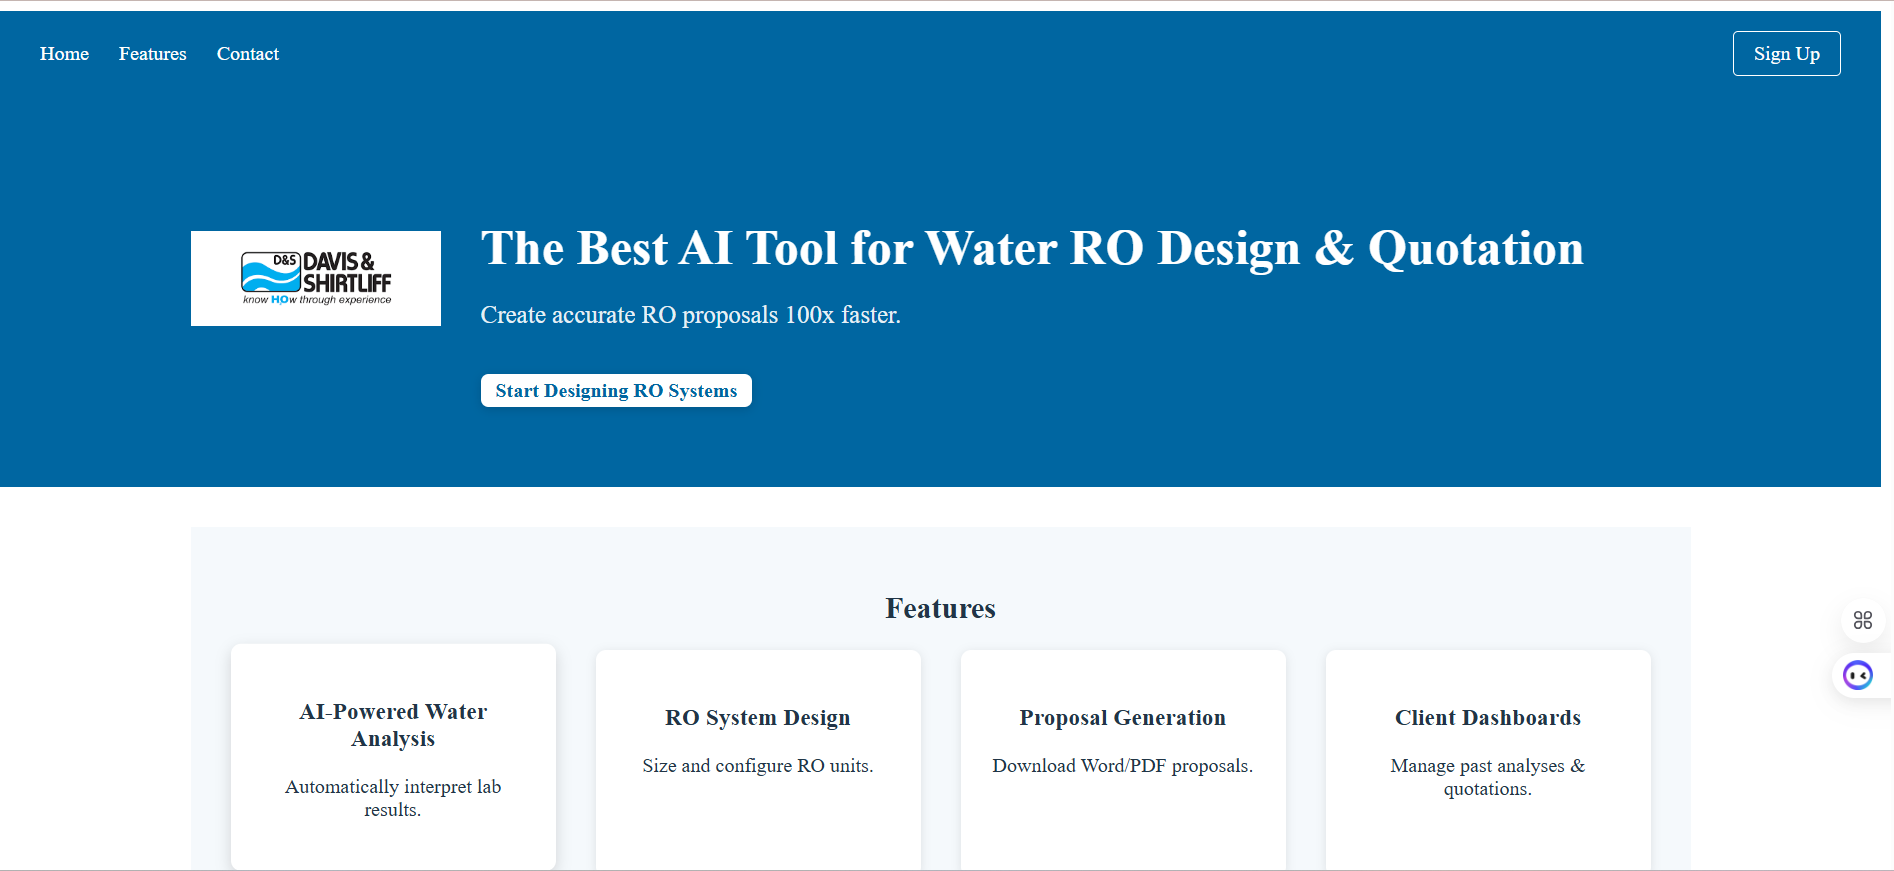Click 'Create accurate RO proposals 100x faster.'
1894x871 pixels.
click(x=691, y=315)
